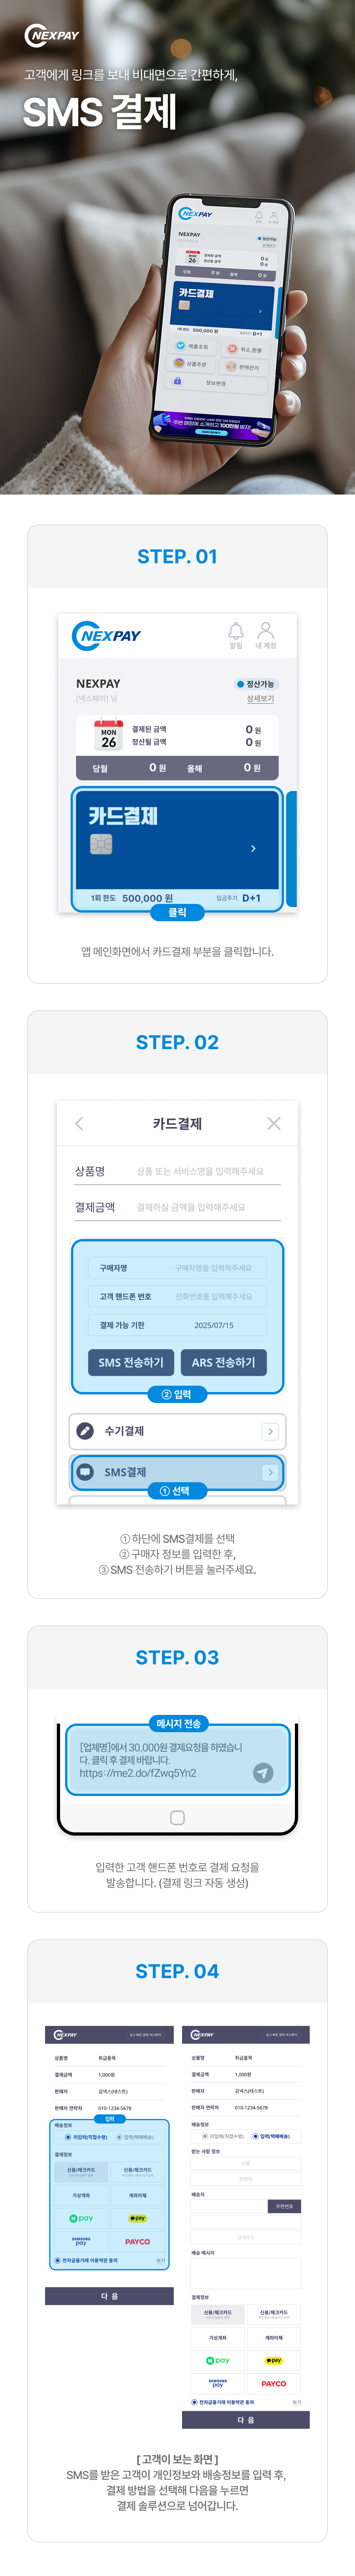Tap the pencil icon beside 수기결제
This screenshot has width=355, height=2576.
point(86,1431)
